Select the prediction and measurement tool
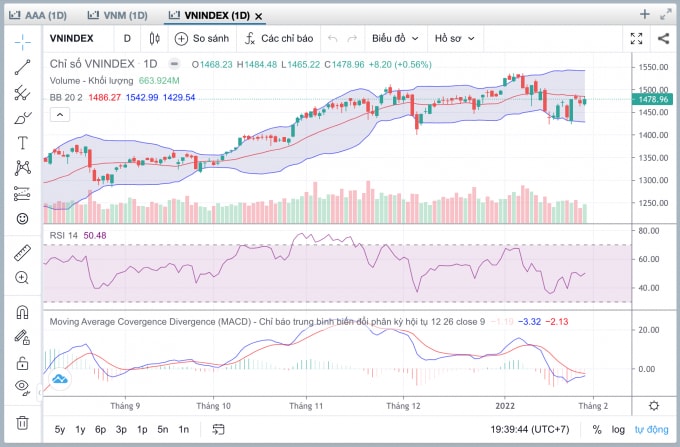 pyautogui.click(x=23, y=193)
